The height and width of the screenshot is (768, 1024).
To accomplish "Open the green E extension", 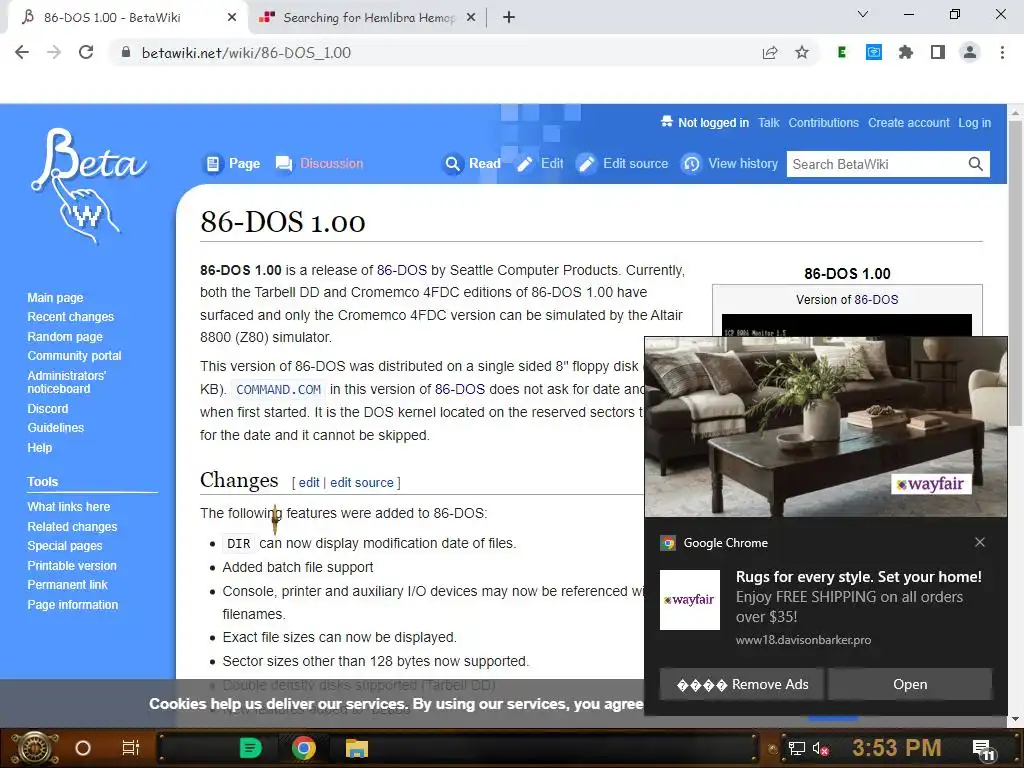I will click(x=842, y=52).
